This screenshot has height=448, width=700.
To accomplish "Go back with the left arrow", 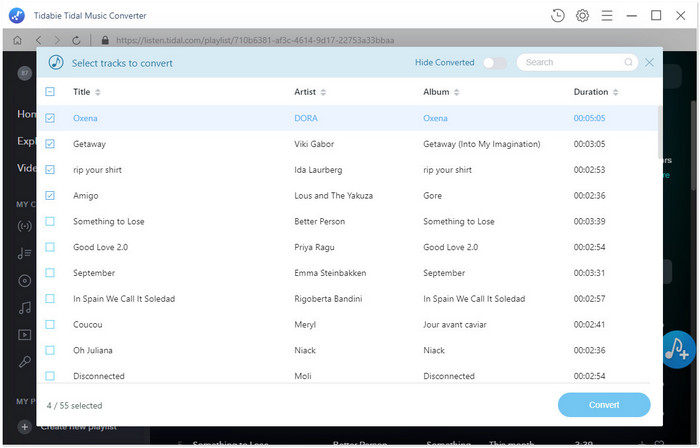I will coord(38,40).
